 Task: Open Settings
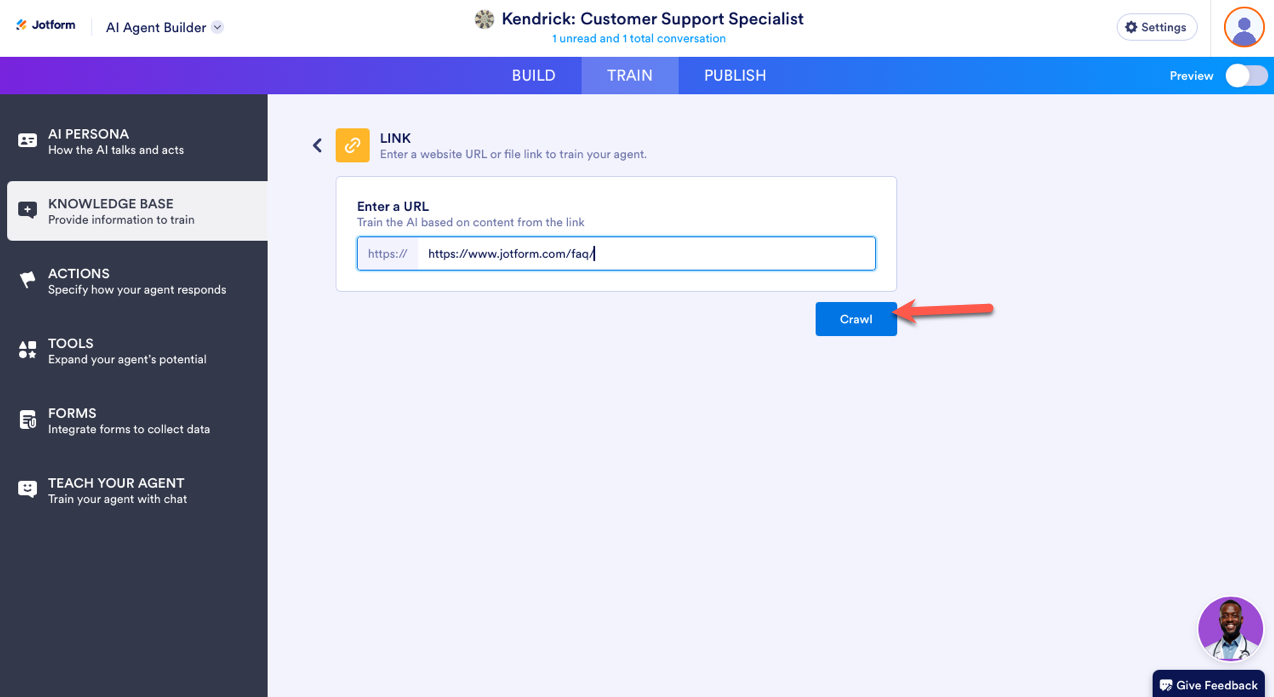1156,27
